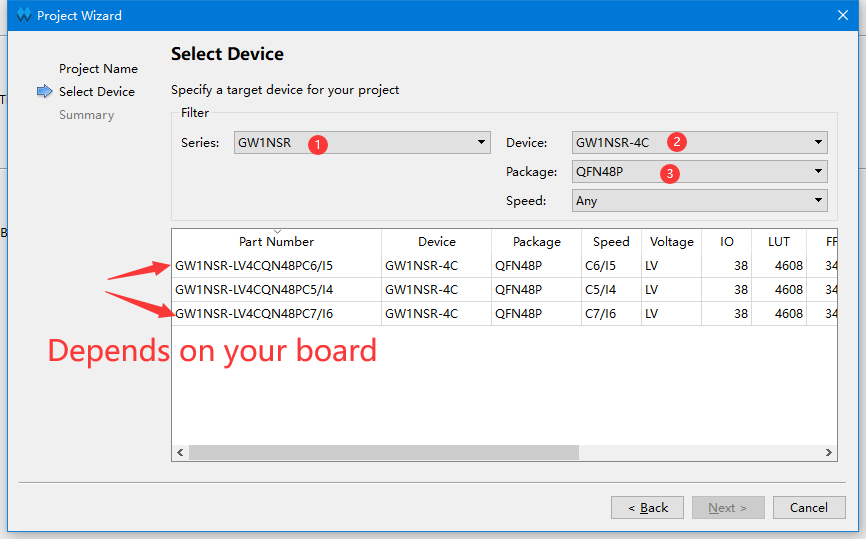Click the C6/I5 speed cell
Viewport: 866px width, 539px height.
pyautogui.click(x=611, y=266)
